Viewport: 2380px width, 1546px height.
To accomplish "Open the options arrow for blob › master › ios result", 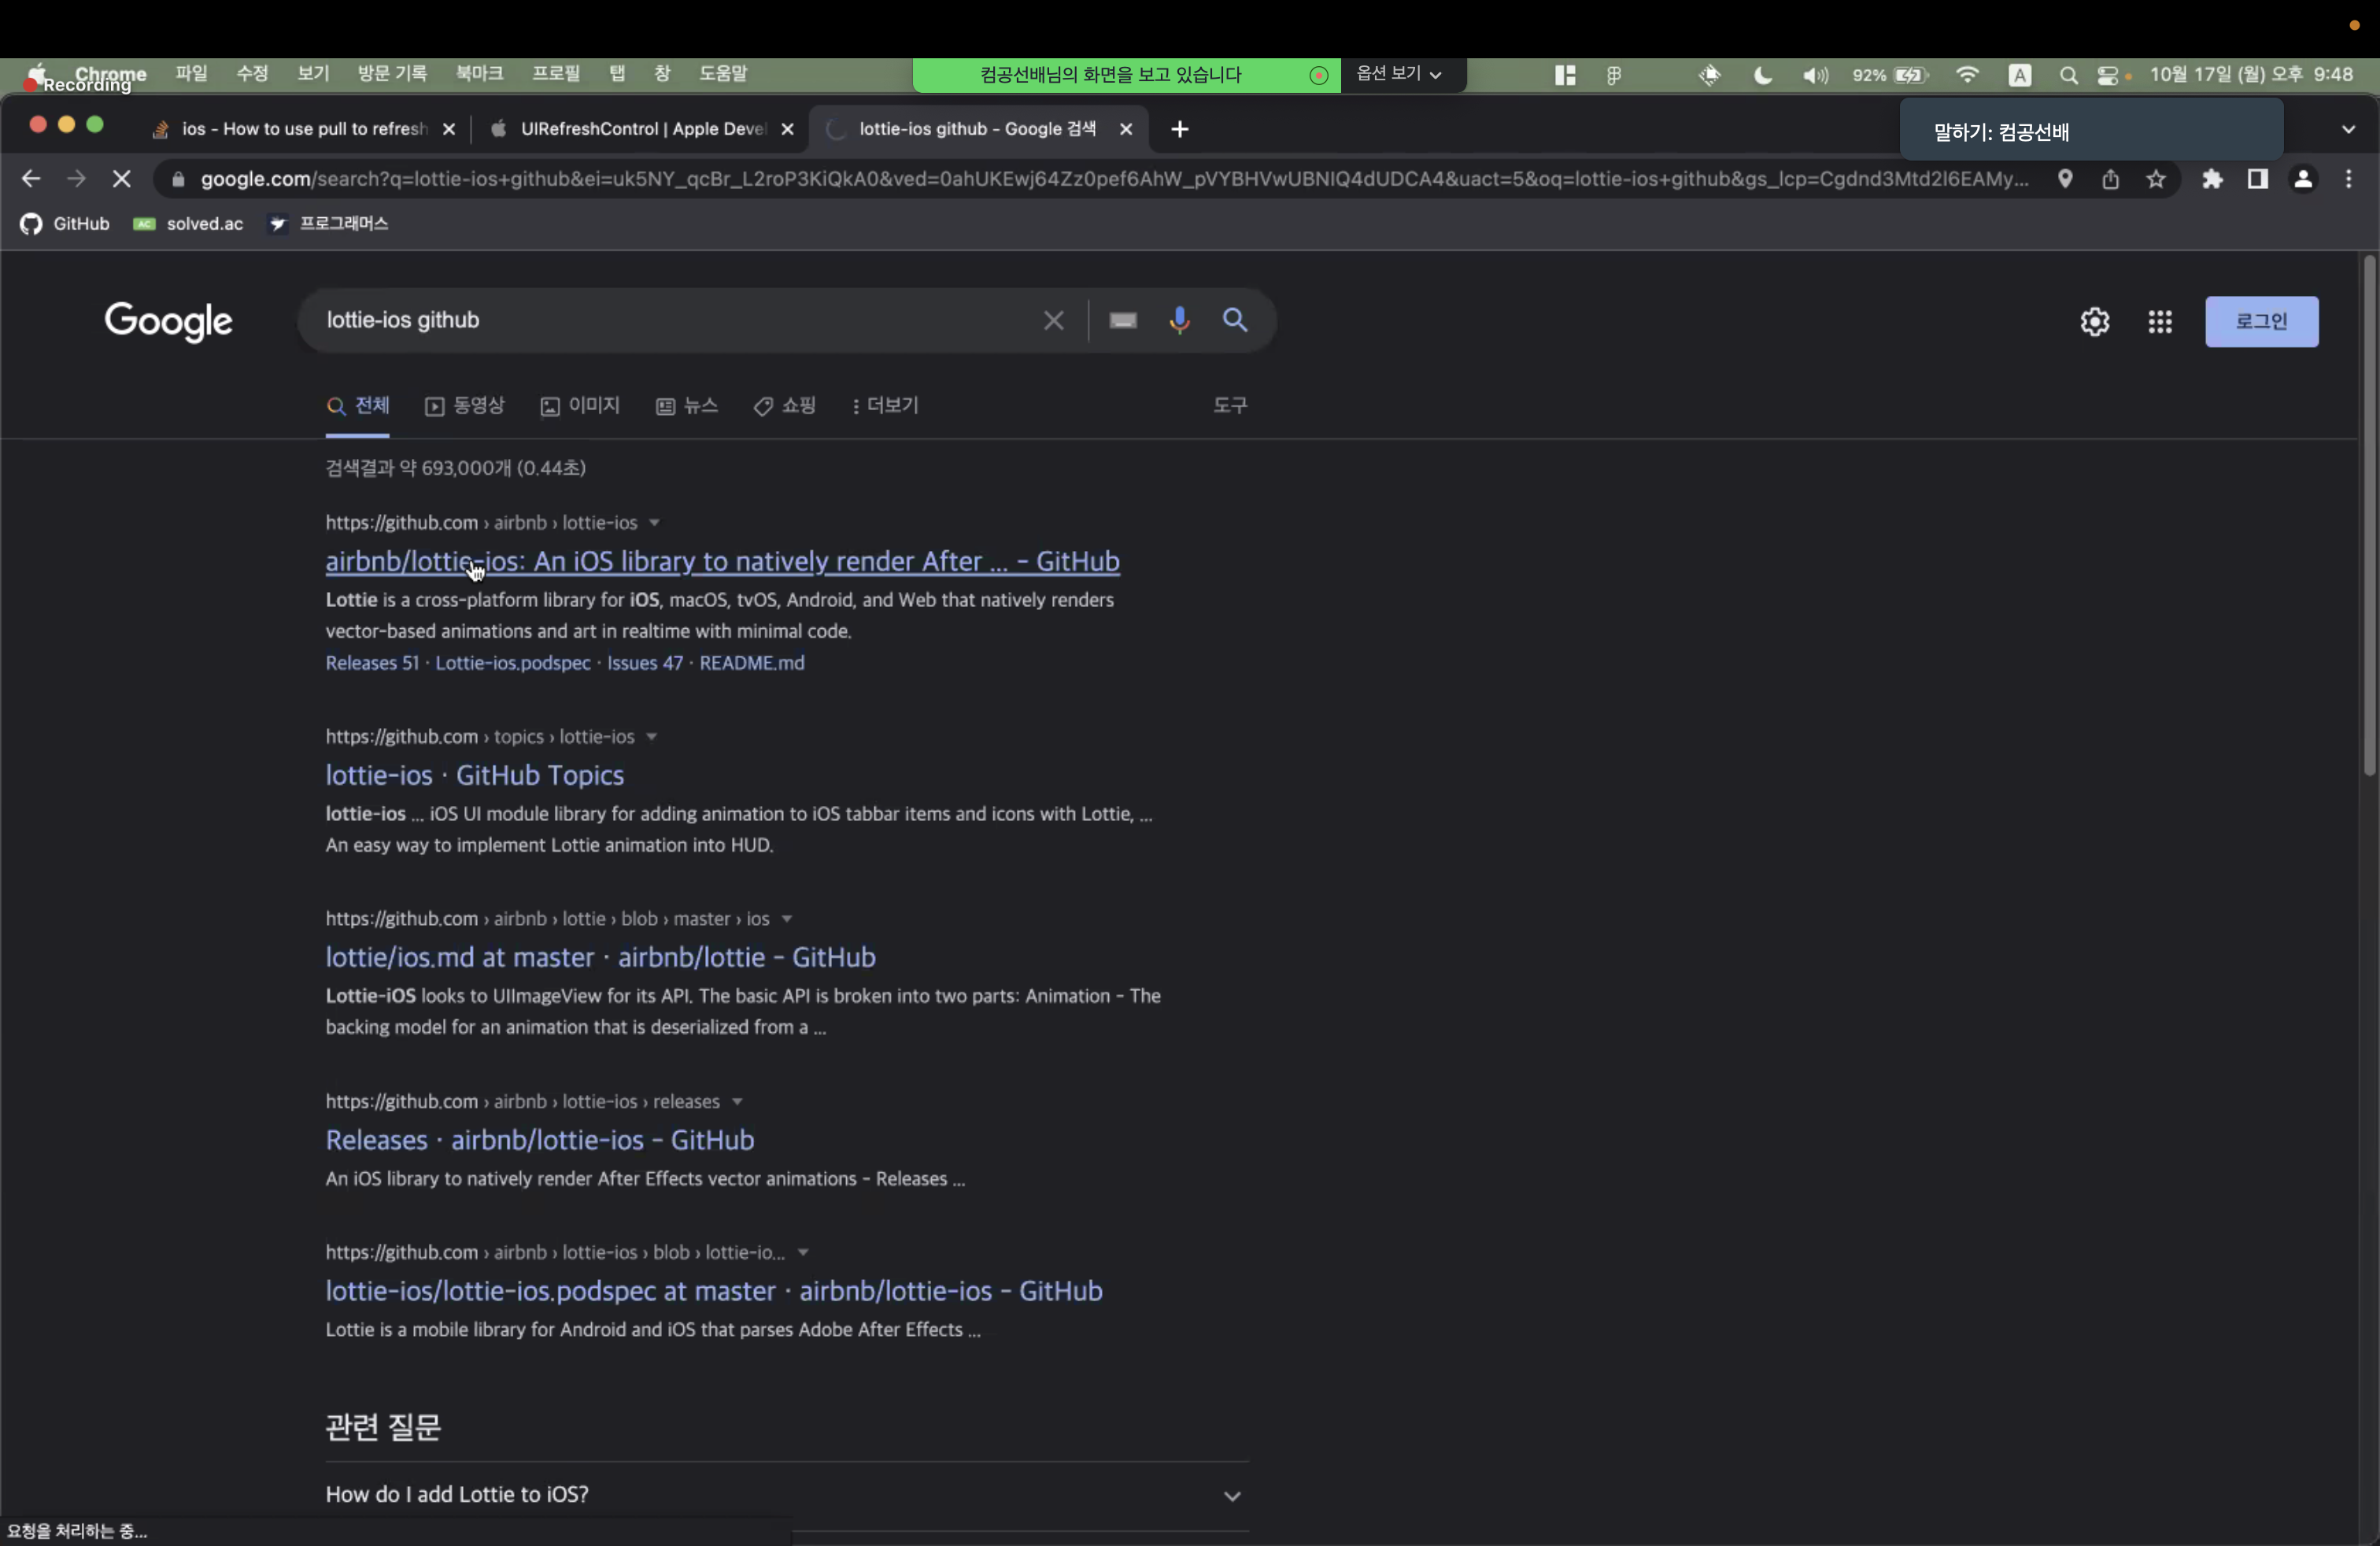I will (x=786, y=919).
